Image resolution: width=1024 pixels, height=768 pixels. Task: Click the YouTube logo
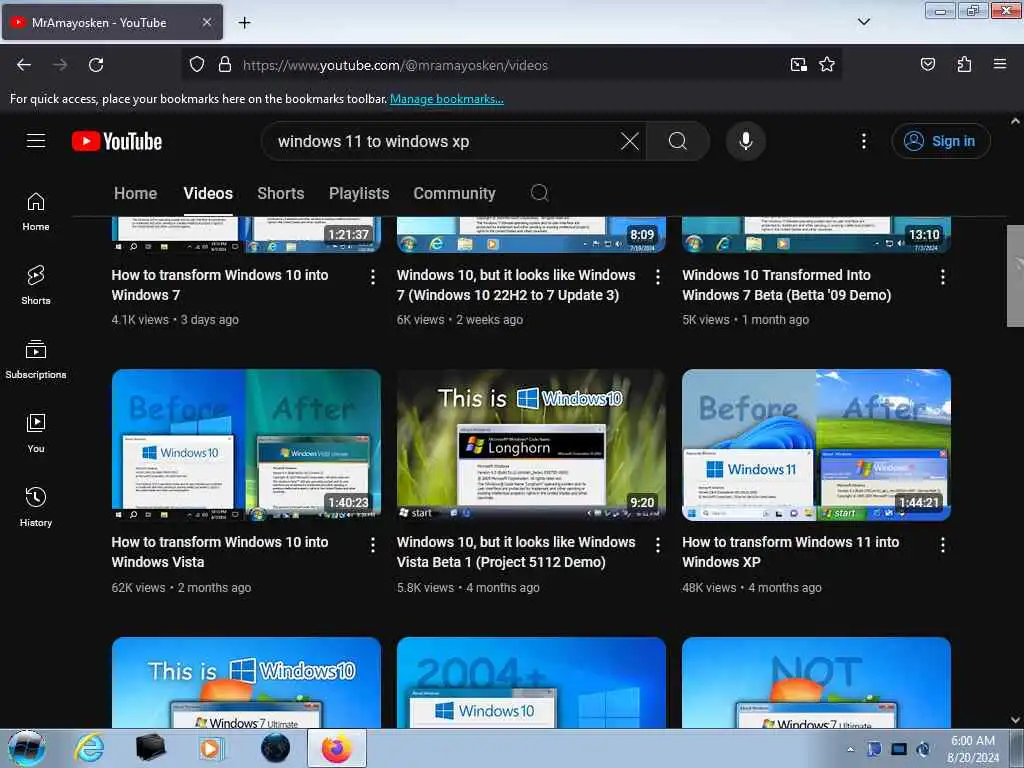click(117, 141)
